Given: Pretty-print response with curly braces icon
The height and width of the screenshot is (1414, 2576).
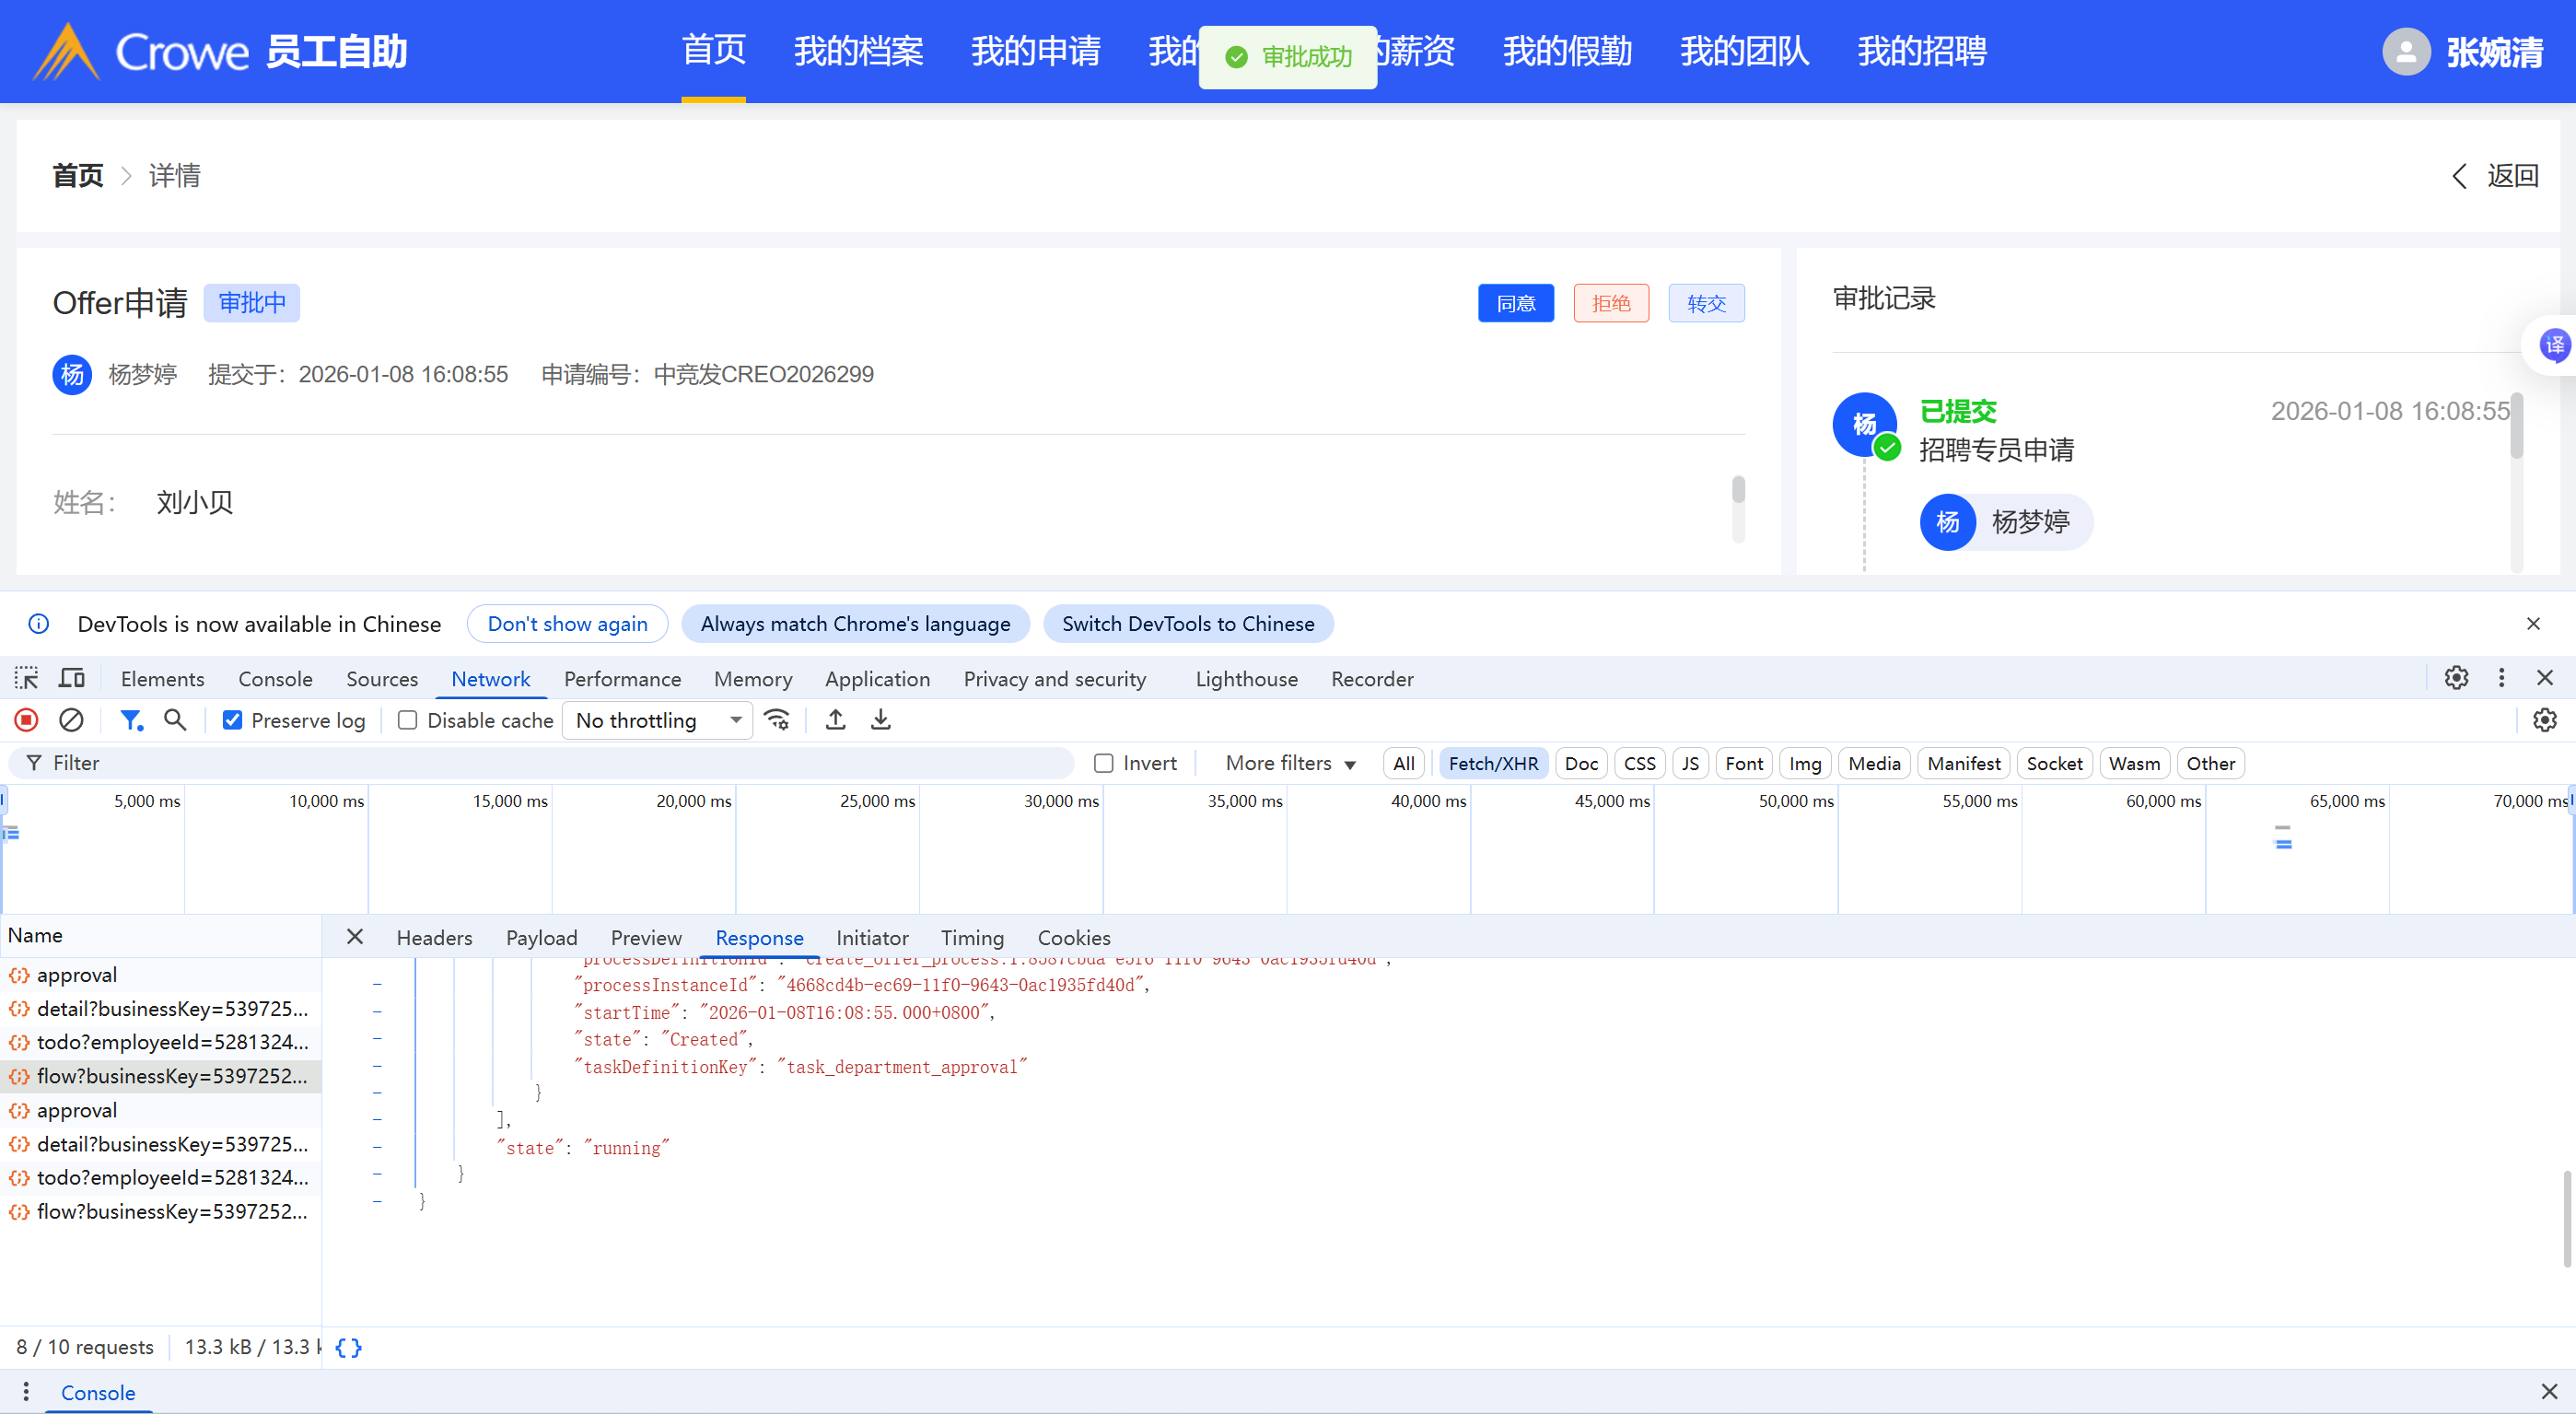Looking at the screenshot, I should [x=348, y=1347].
